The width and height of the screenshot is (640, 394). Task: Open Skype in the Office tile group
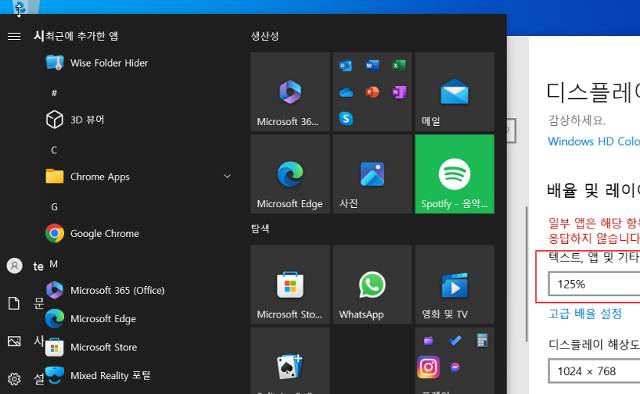pos(346,119)
